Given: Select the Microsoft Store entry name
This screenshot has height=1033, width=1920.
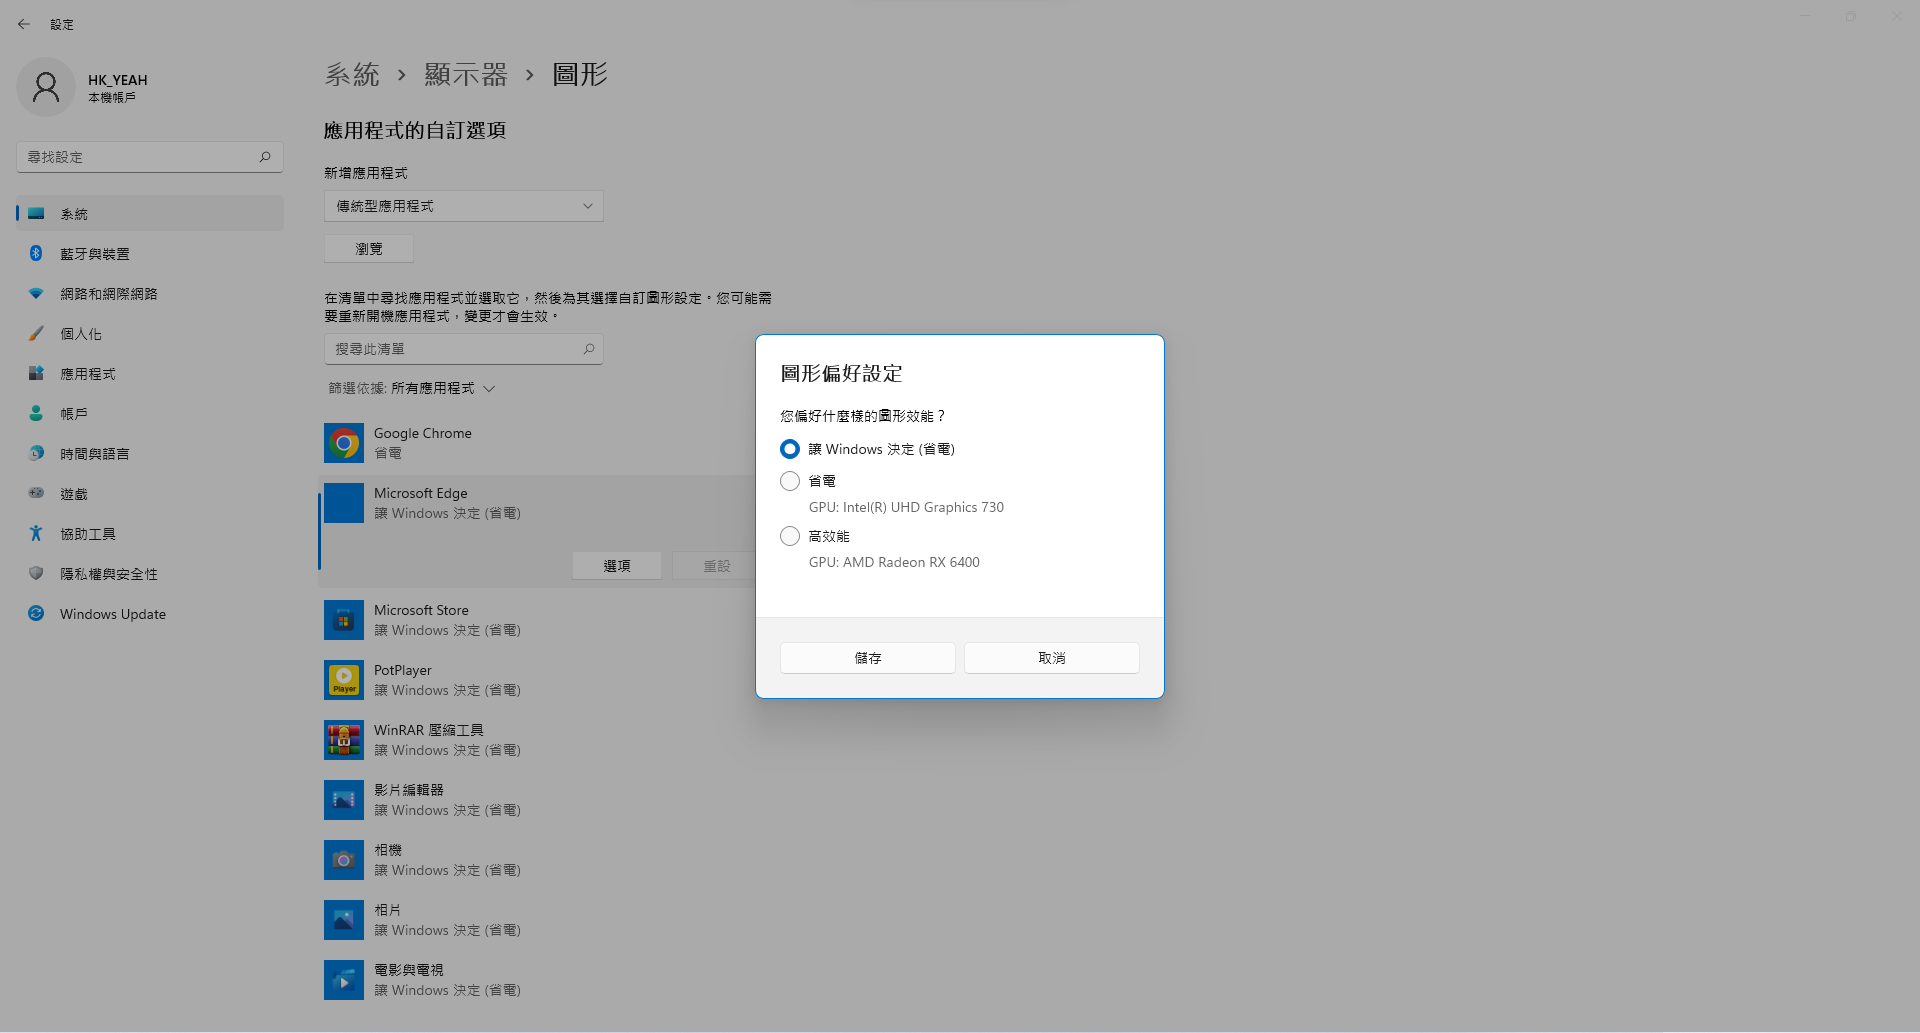Looking at the screenshot, I should (421, 610).
